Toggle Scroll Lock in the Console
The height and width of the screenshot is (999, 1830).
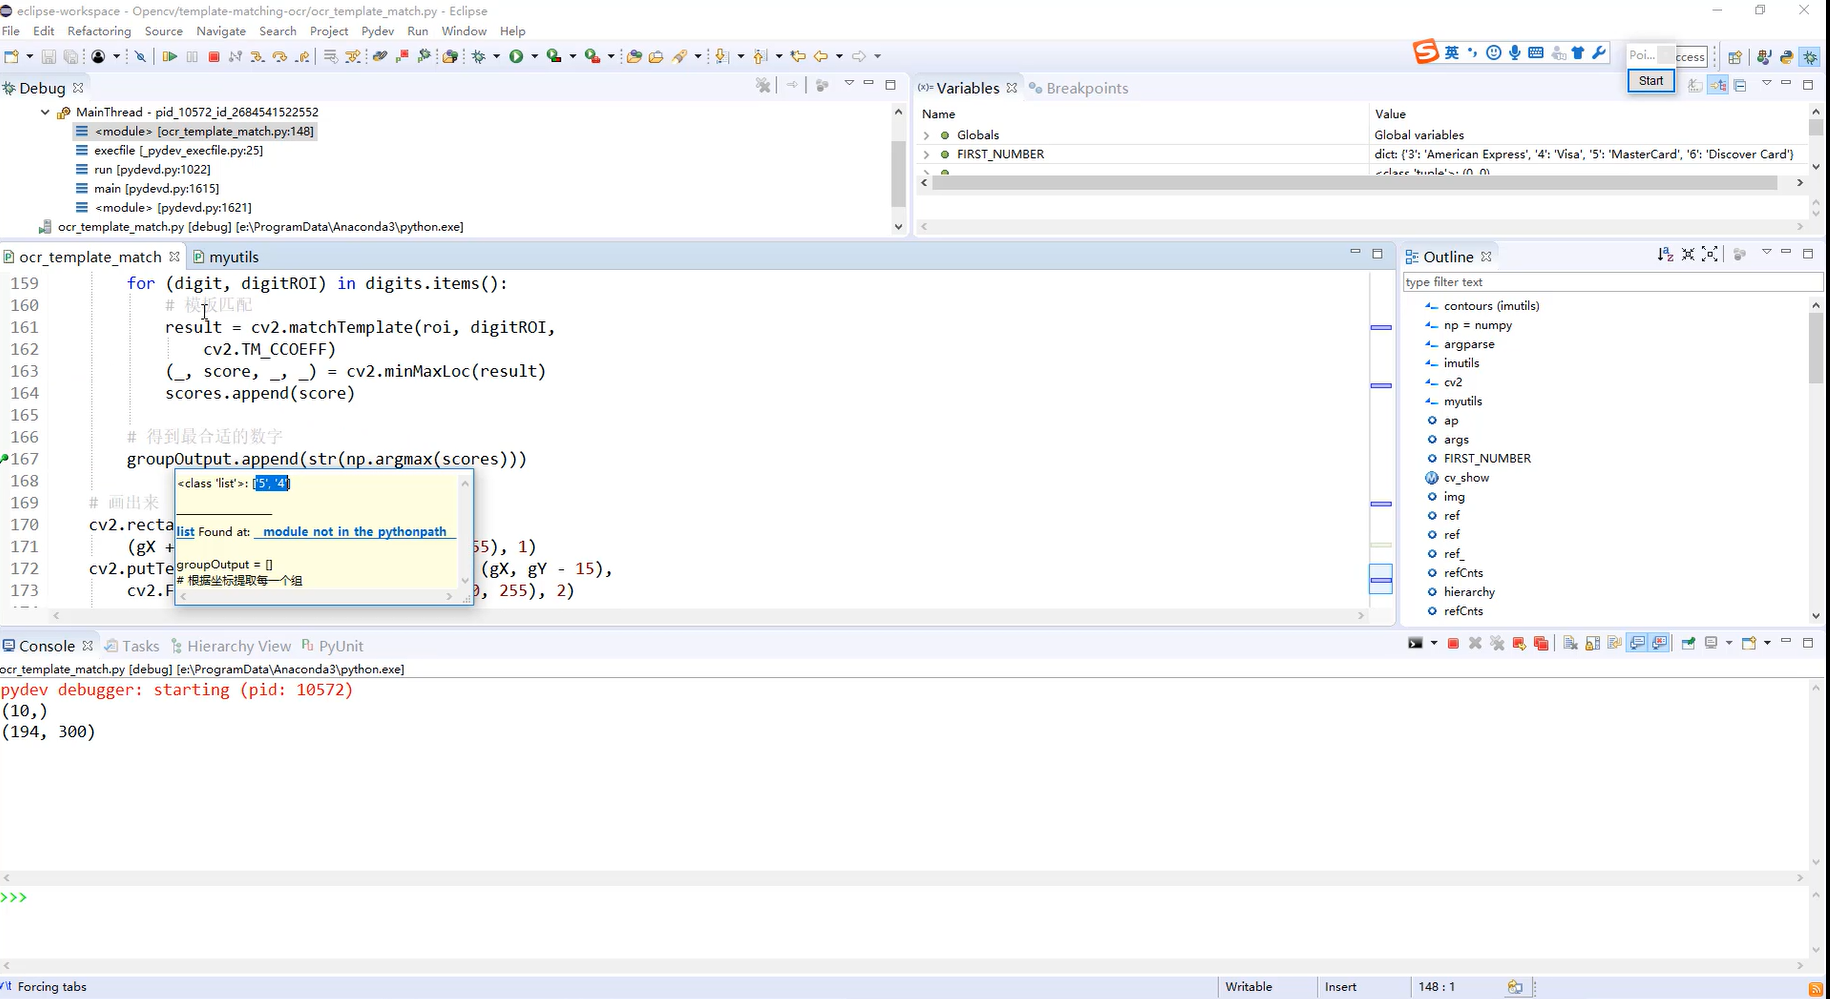[1592, 643]
